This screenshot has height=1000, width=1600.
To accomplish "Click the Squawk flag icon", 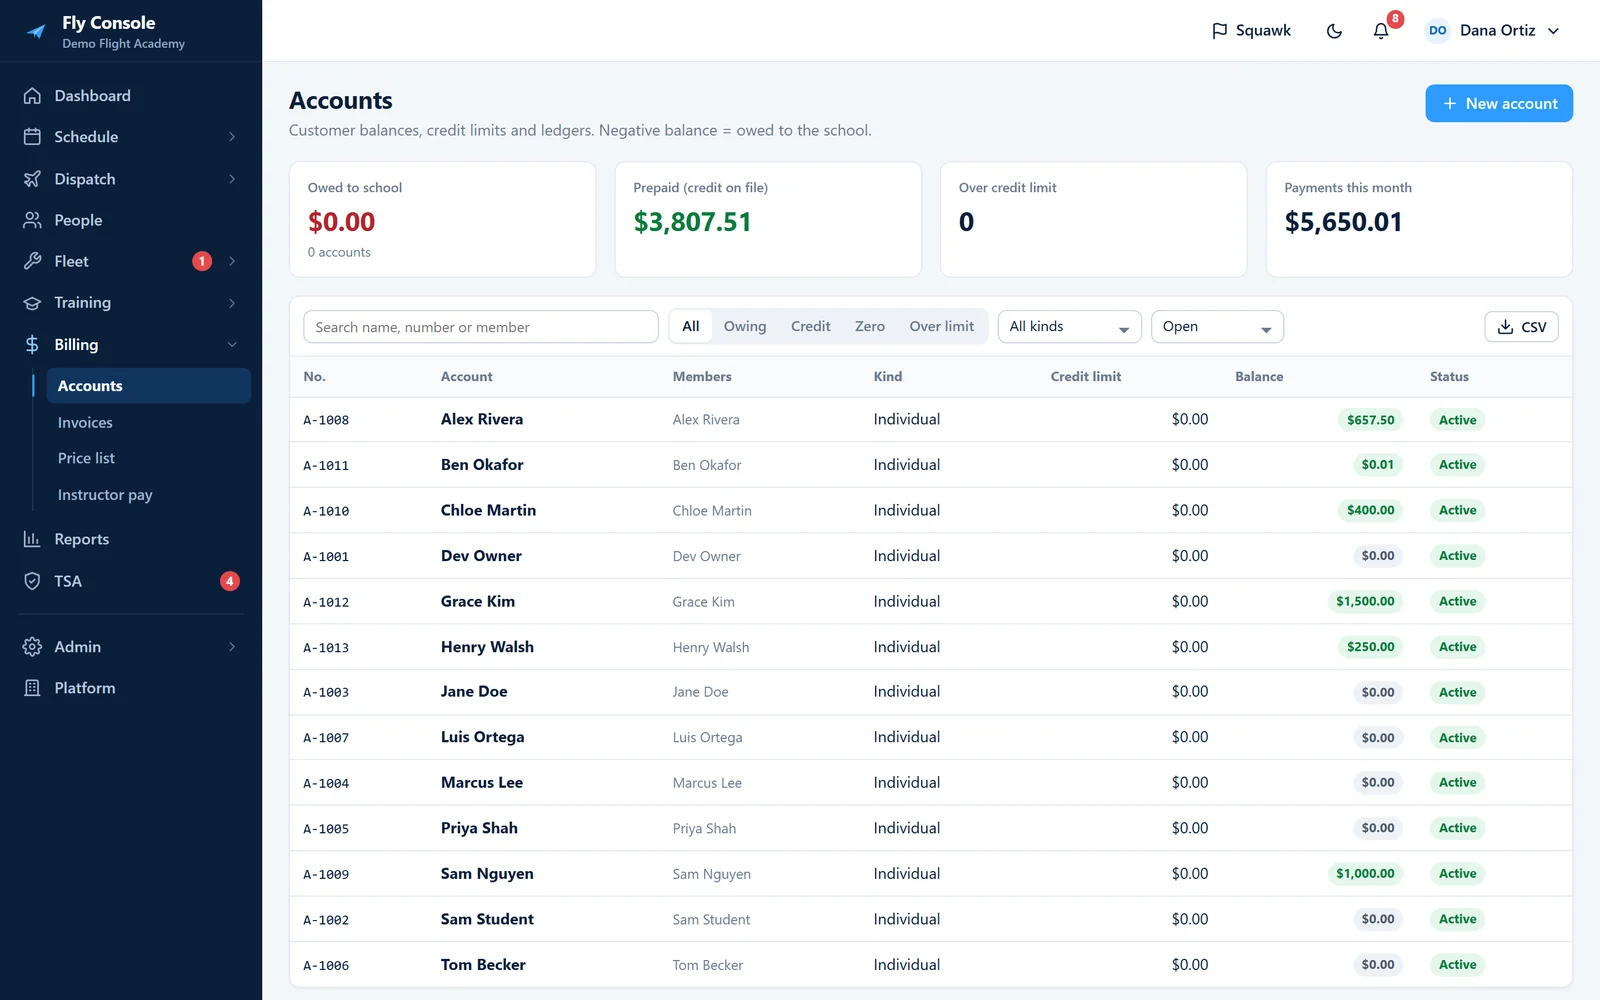I will (x=1219, y=31).
